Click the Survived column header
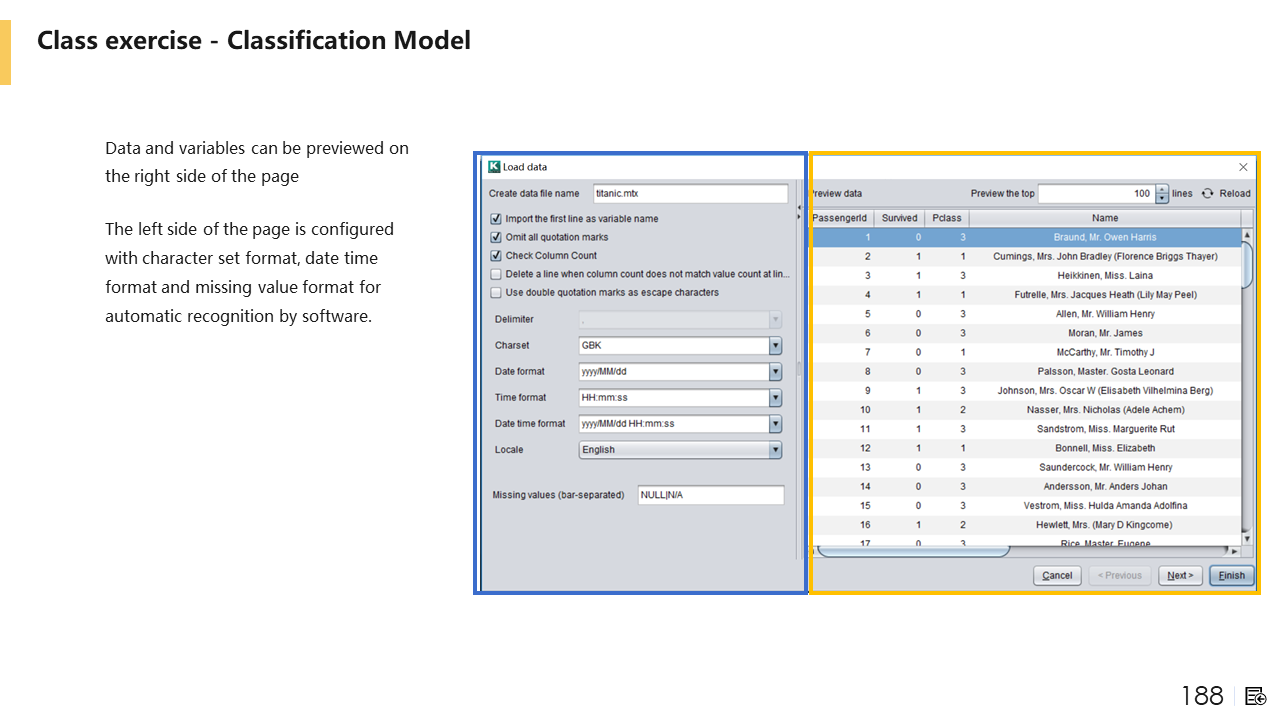The height and width of the screenshot is (720, 1280). 899,218
